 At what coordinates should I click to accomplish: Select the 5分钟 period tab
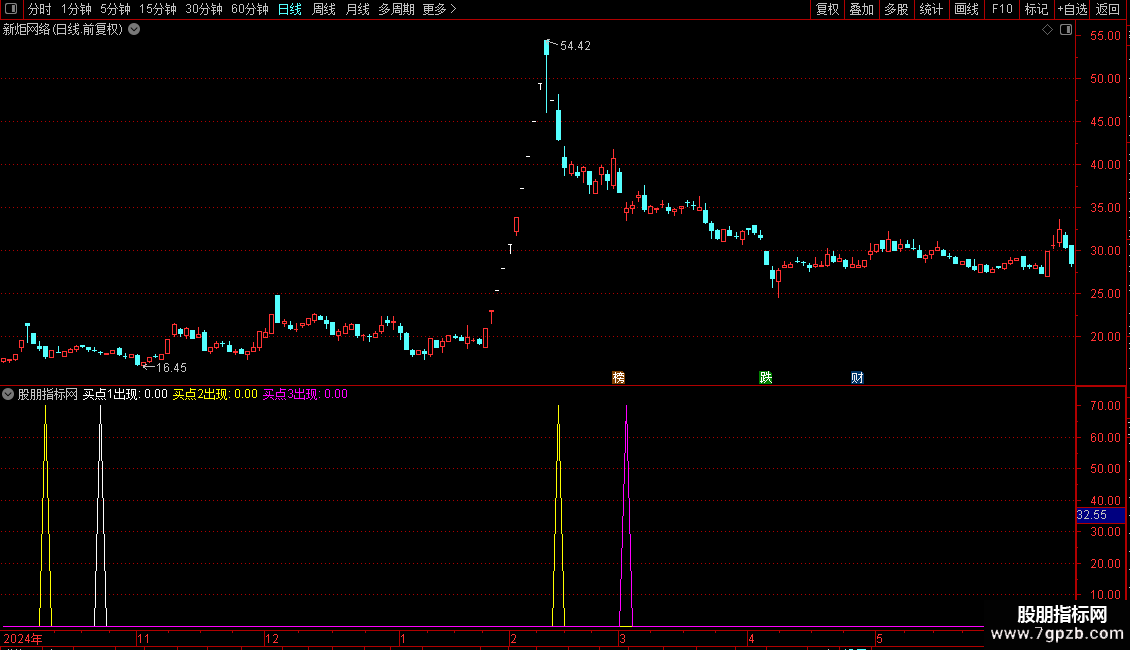(x=115, y=9)
